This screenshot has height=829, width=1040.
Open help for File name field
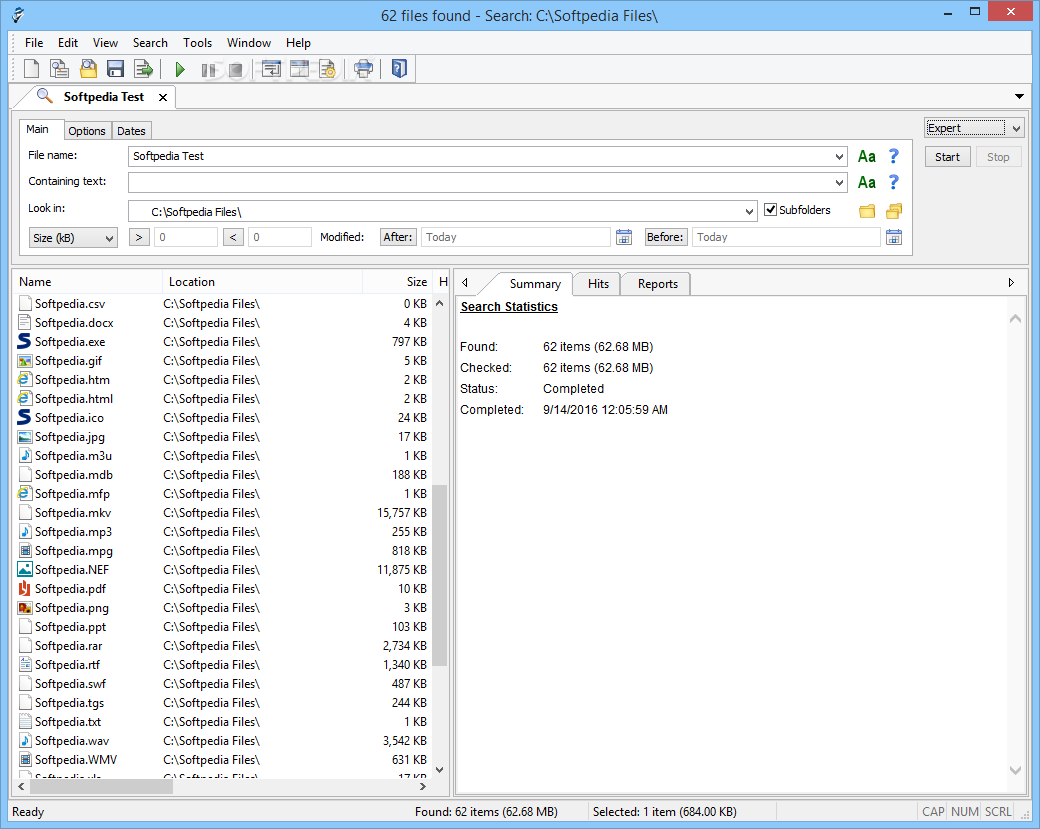click(893, 156)
